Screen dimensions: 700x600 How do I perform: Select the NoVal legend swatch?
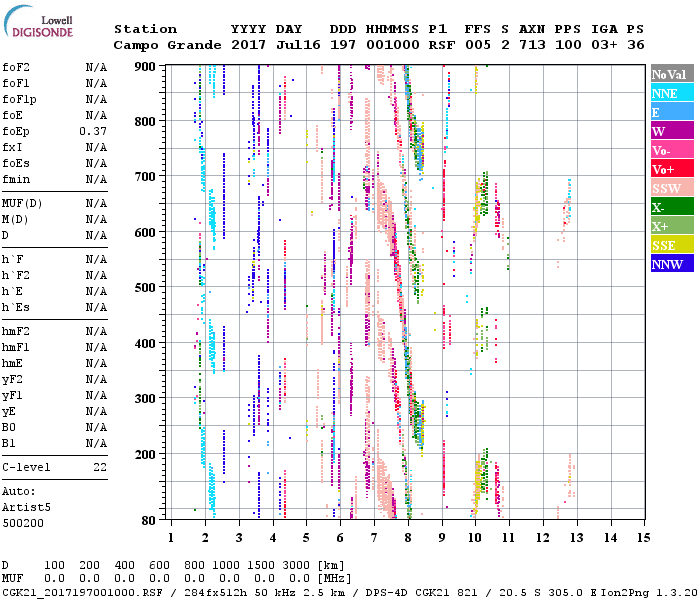(671, 74)
